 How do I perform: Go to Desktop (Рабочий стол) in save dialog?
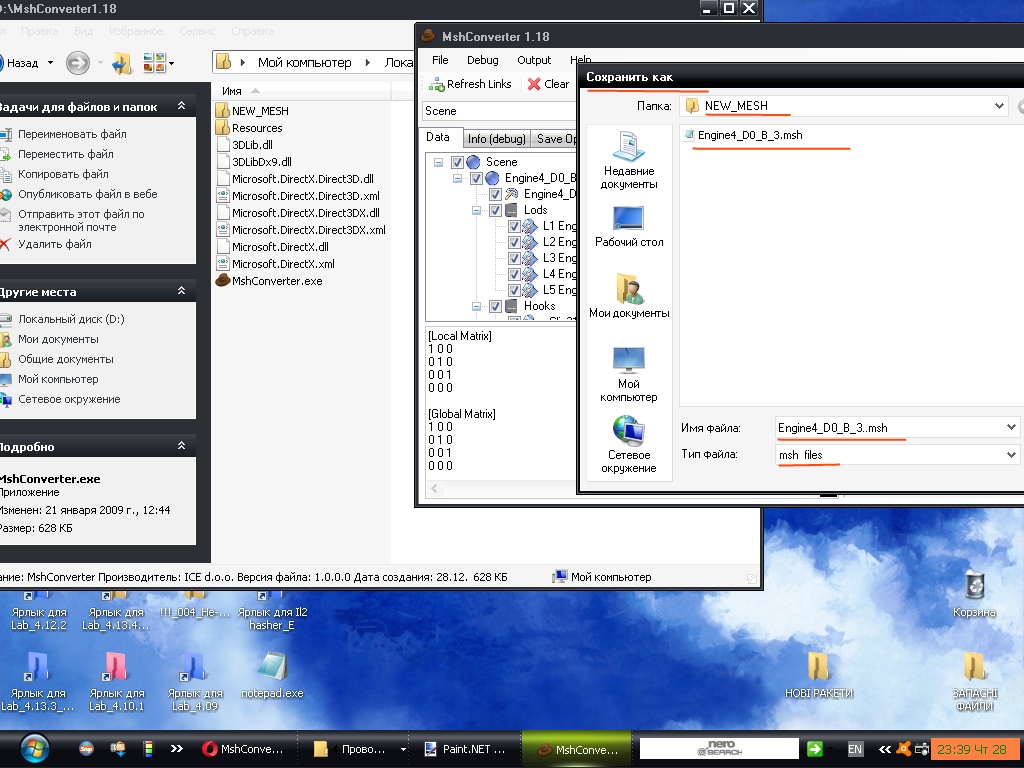click(x=629, y=227)
